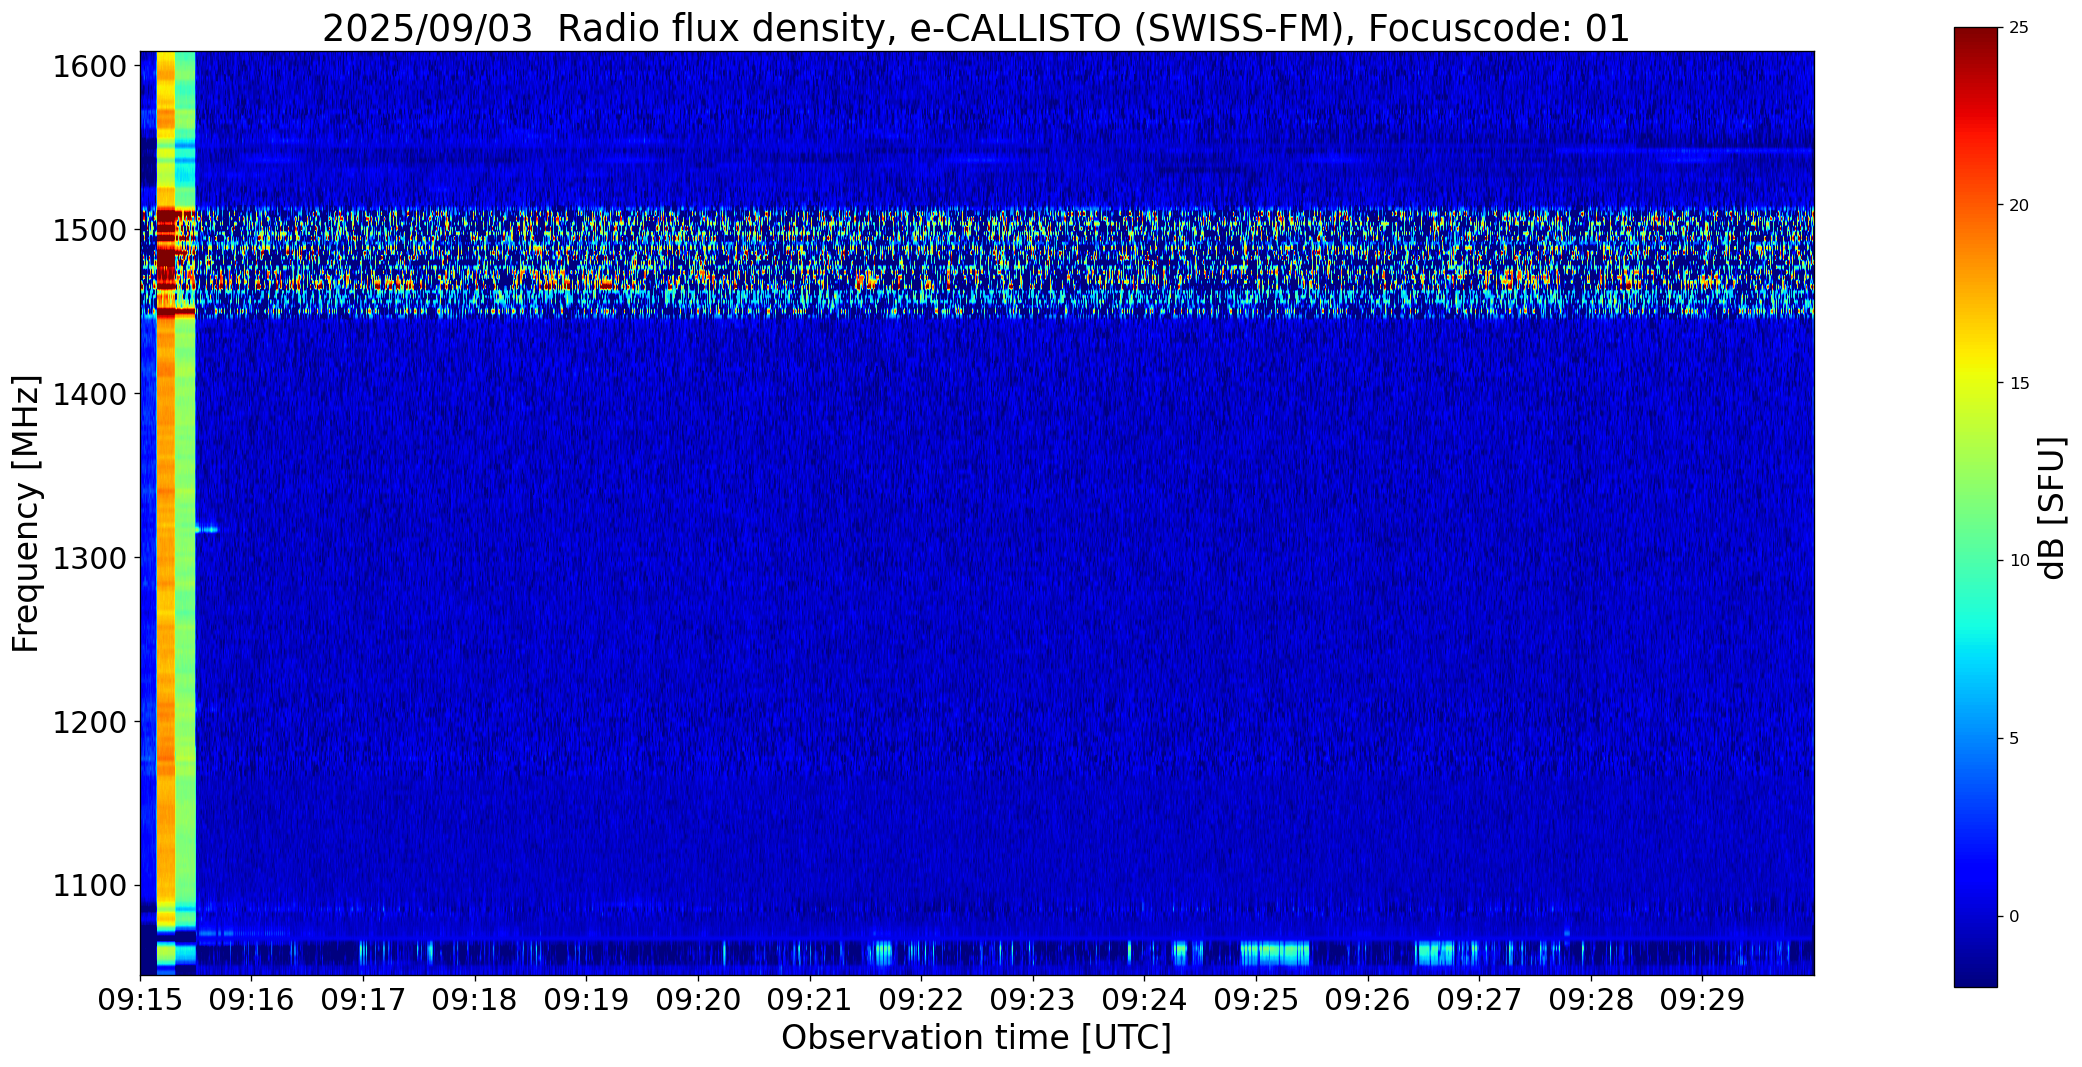The height and width of the screenshot is (1067, 2082).
Task: Click the 09:27 time tick label
Action: 1480,1000
